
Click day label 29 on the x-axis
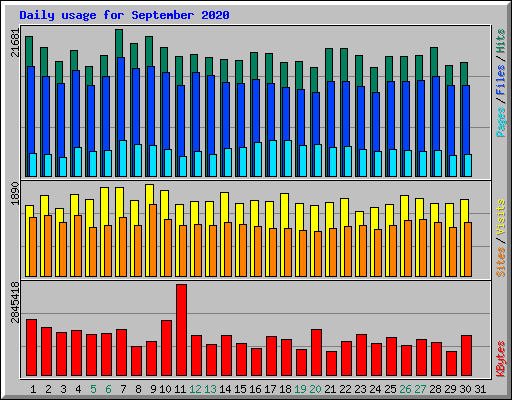click(450, 389)
